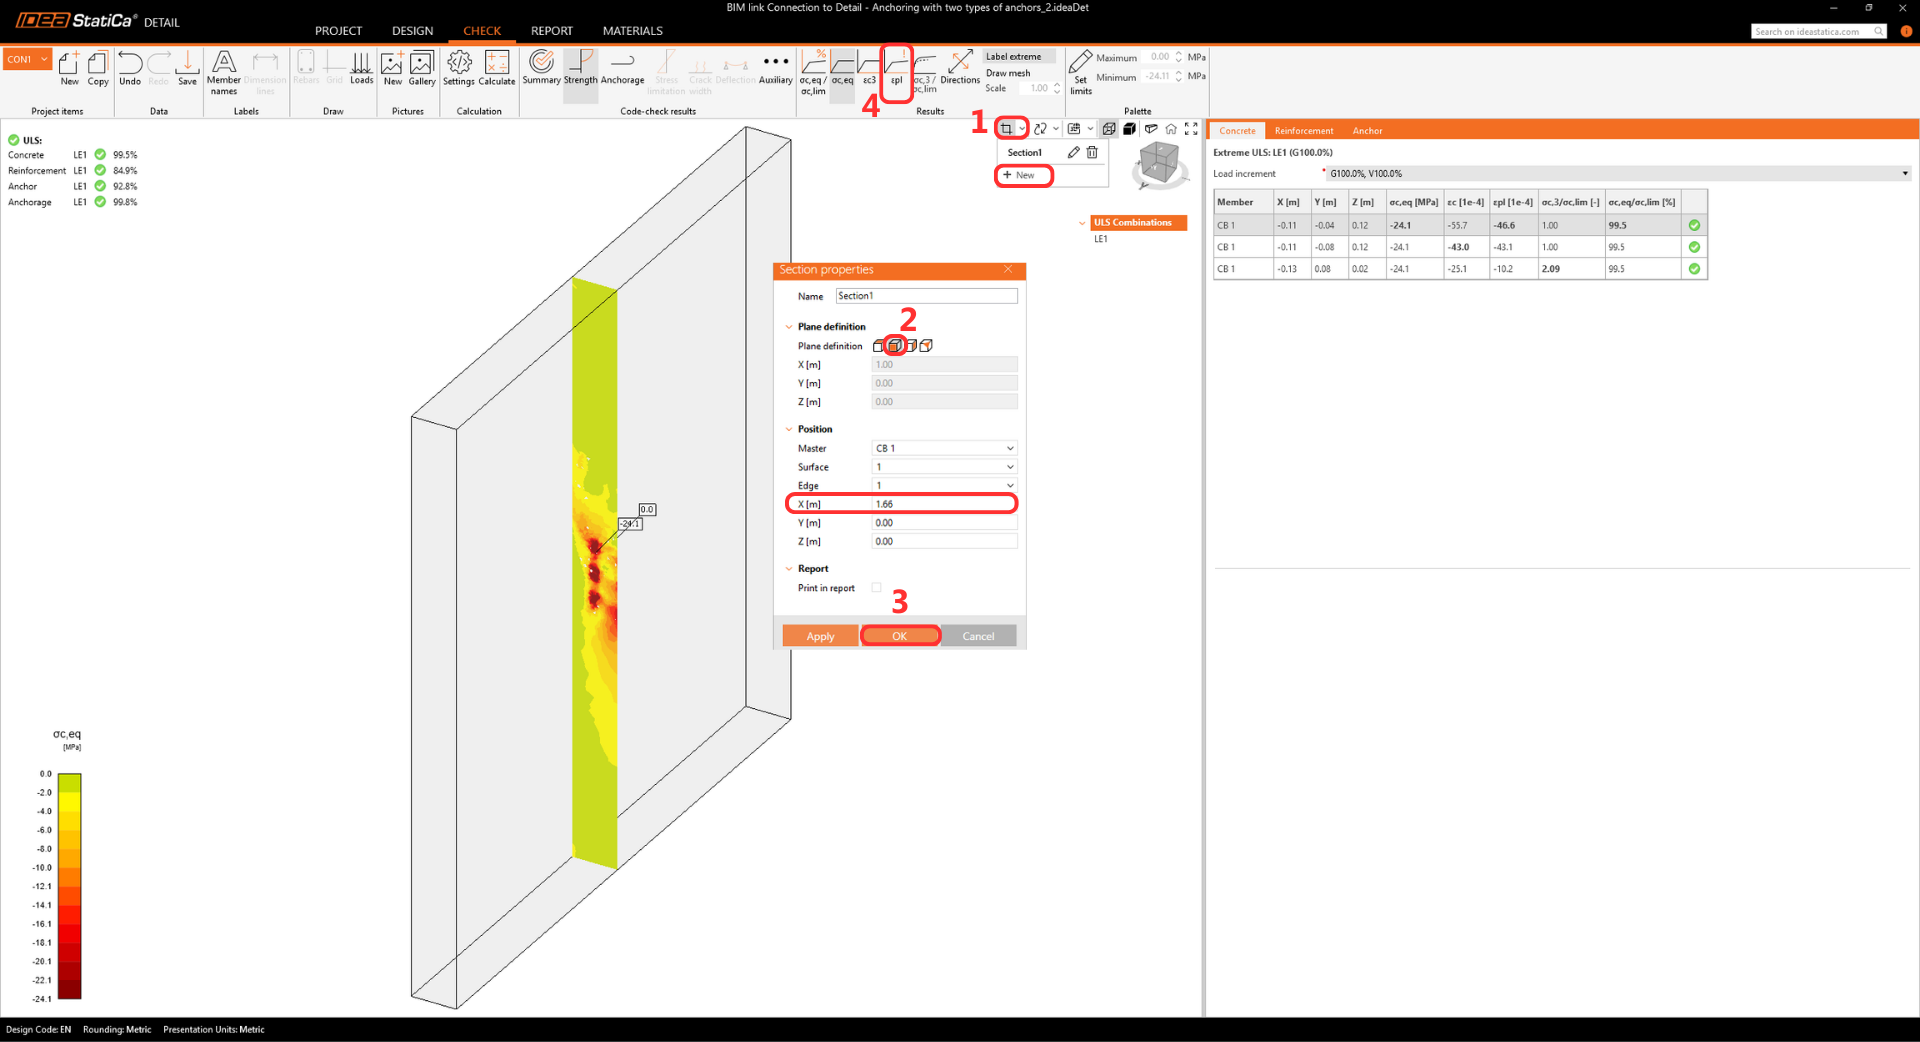Open the Reinforcement results tab
1920x1042 pixels.
click(x=1303, y=131)
